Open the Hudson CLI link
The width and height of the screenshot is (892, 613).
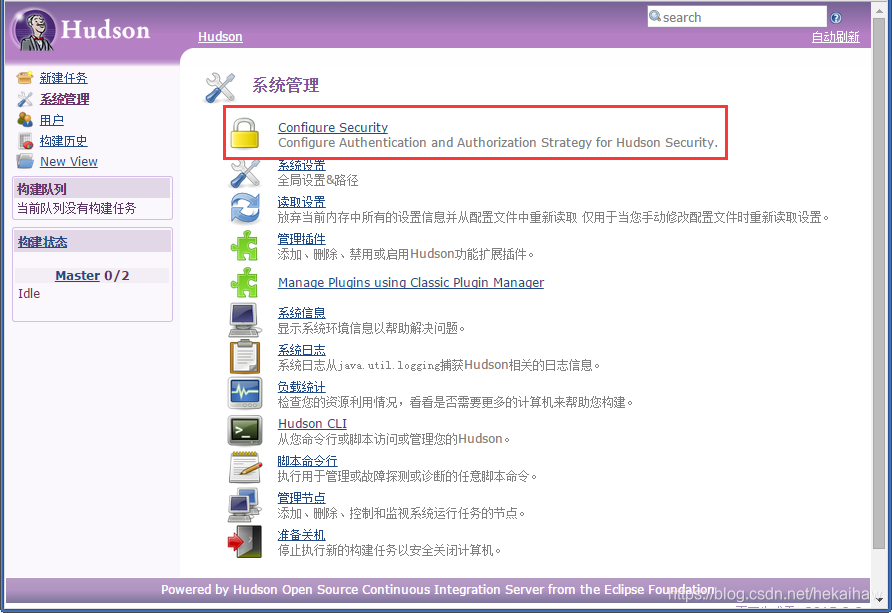[x=312, y=424]
